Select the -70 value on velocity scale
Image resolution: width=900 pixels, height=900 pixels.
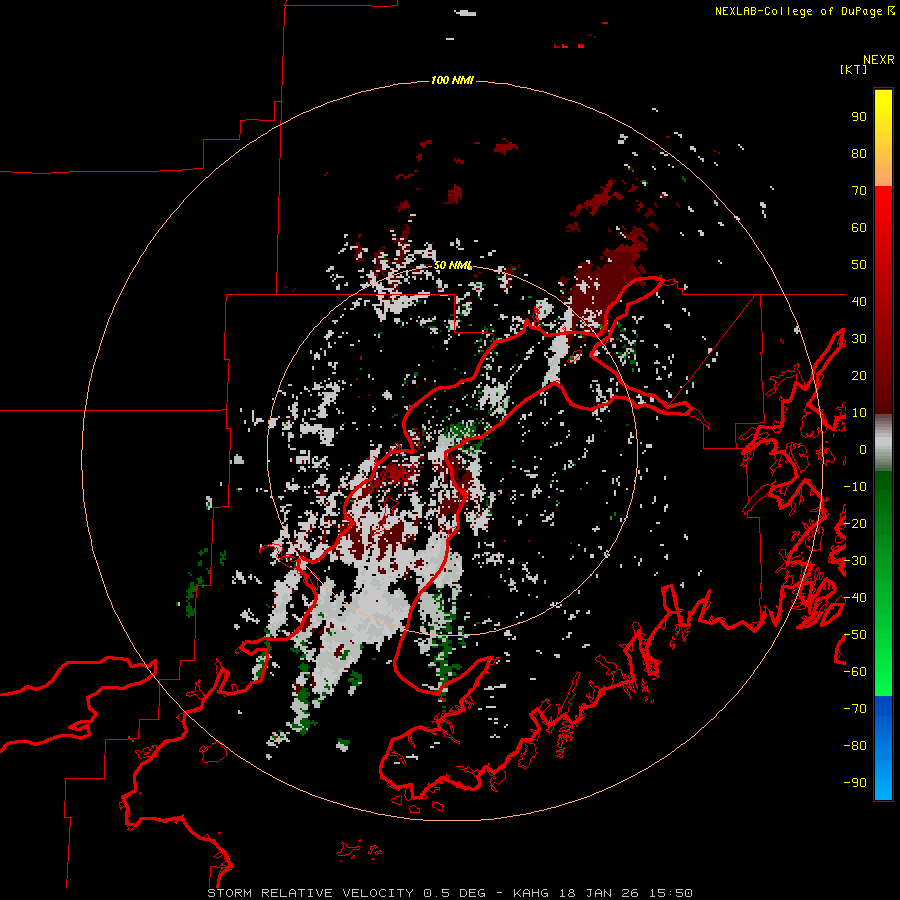pos(855,709)
